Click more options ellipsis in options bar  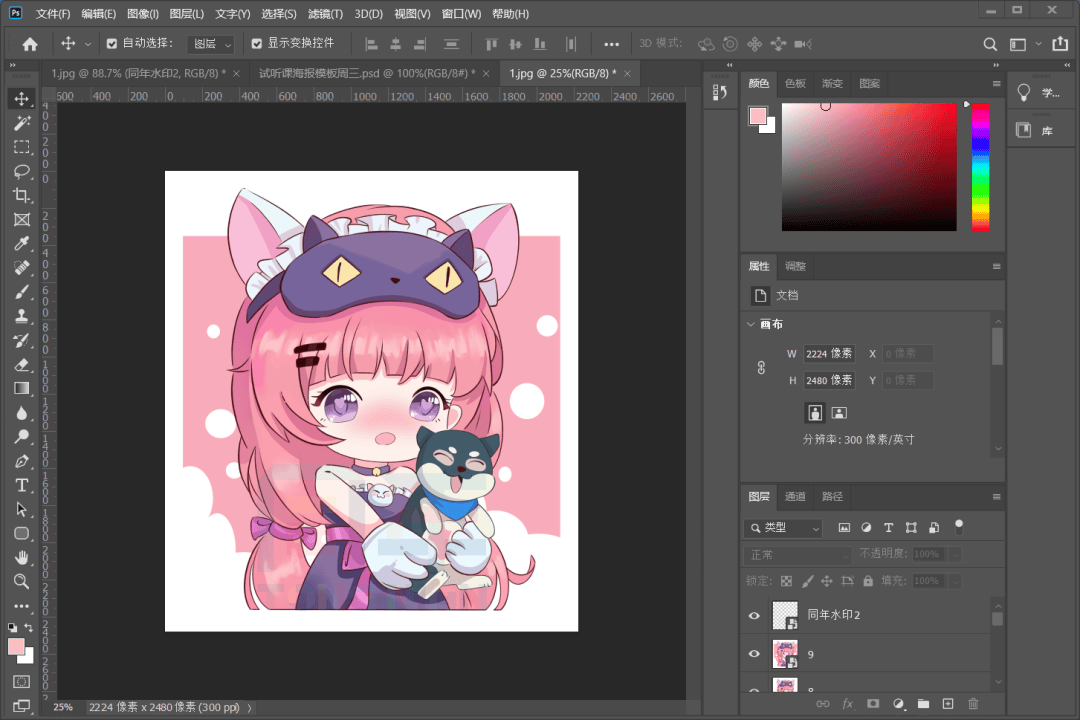(612, 44)
